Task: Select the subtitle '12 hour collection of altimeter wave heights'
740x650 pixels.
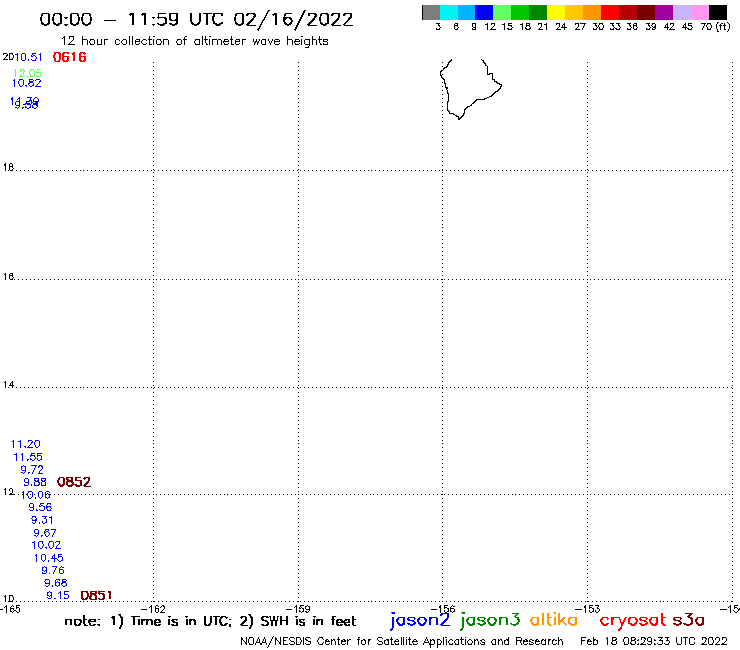Action: [x=194, y=42]
